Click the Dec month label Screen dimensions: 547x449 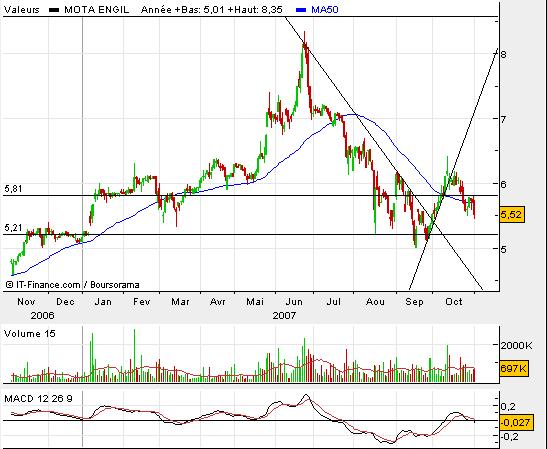click(x=65, y=301)
